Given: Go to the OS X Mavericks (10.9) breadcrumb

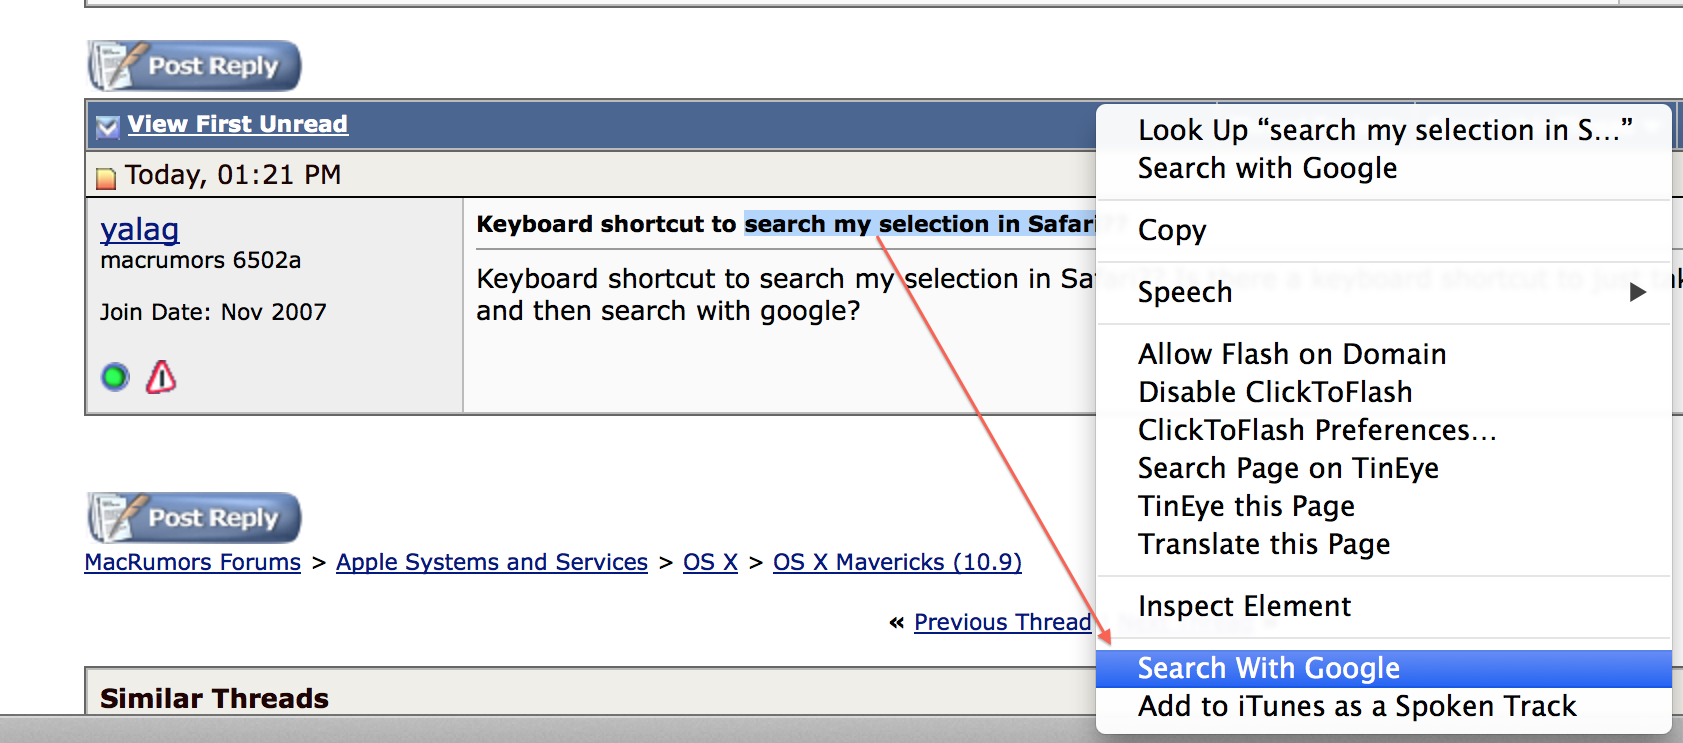Looking at the screenshot, I should pos(897,562).
